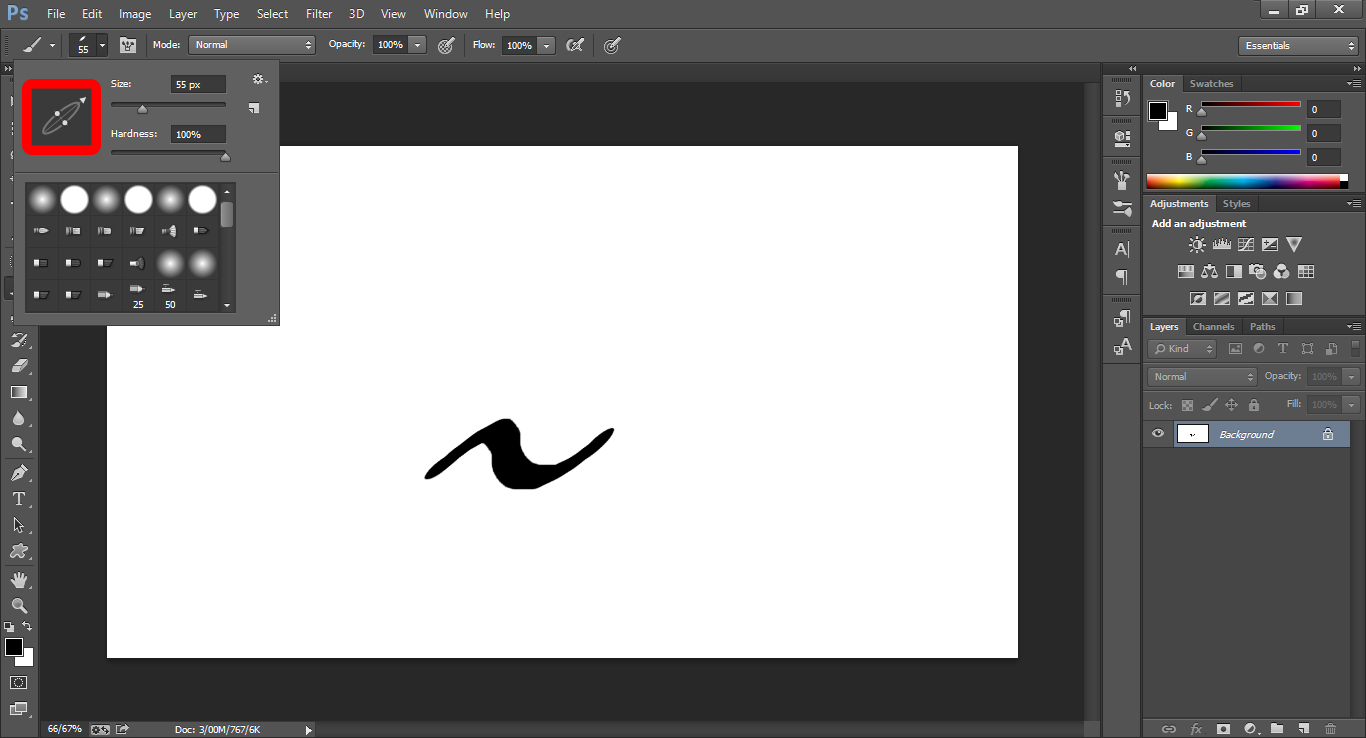Switch to the Swatches tab
The width and height of the screenshot is (1366, 738).
point(1211,84)
